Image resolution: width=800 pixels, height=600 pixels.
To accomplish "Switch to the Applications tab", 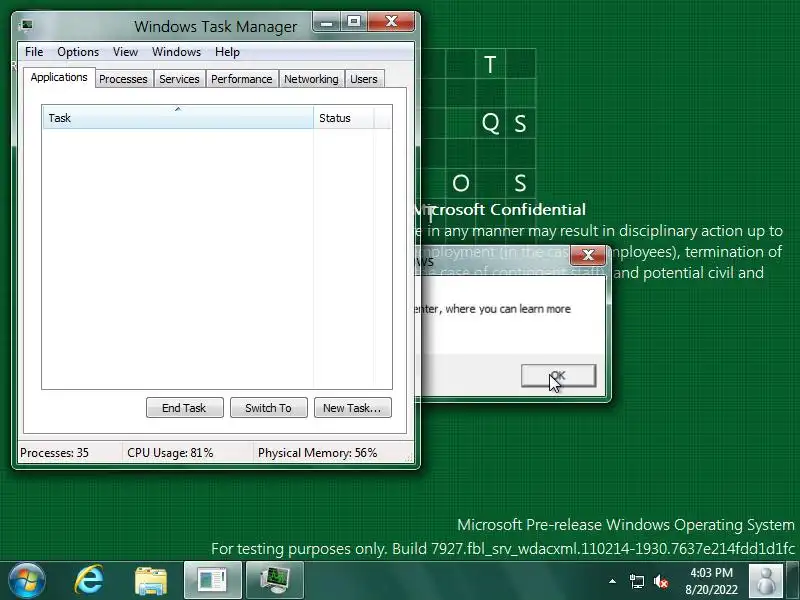I will point(59,78).
